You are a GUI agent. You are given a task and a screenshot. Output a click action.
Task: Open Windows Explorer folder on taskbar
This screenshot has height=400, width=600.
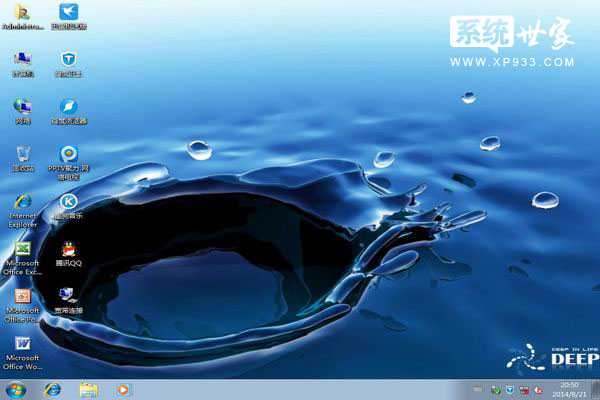point(88,389)
